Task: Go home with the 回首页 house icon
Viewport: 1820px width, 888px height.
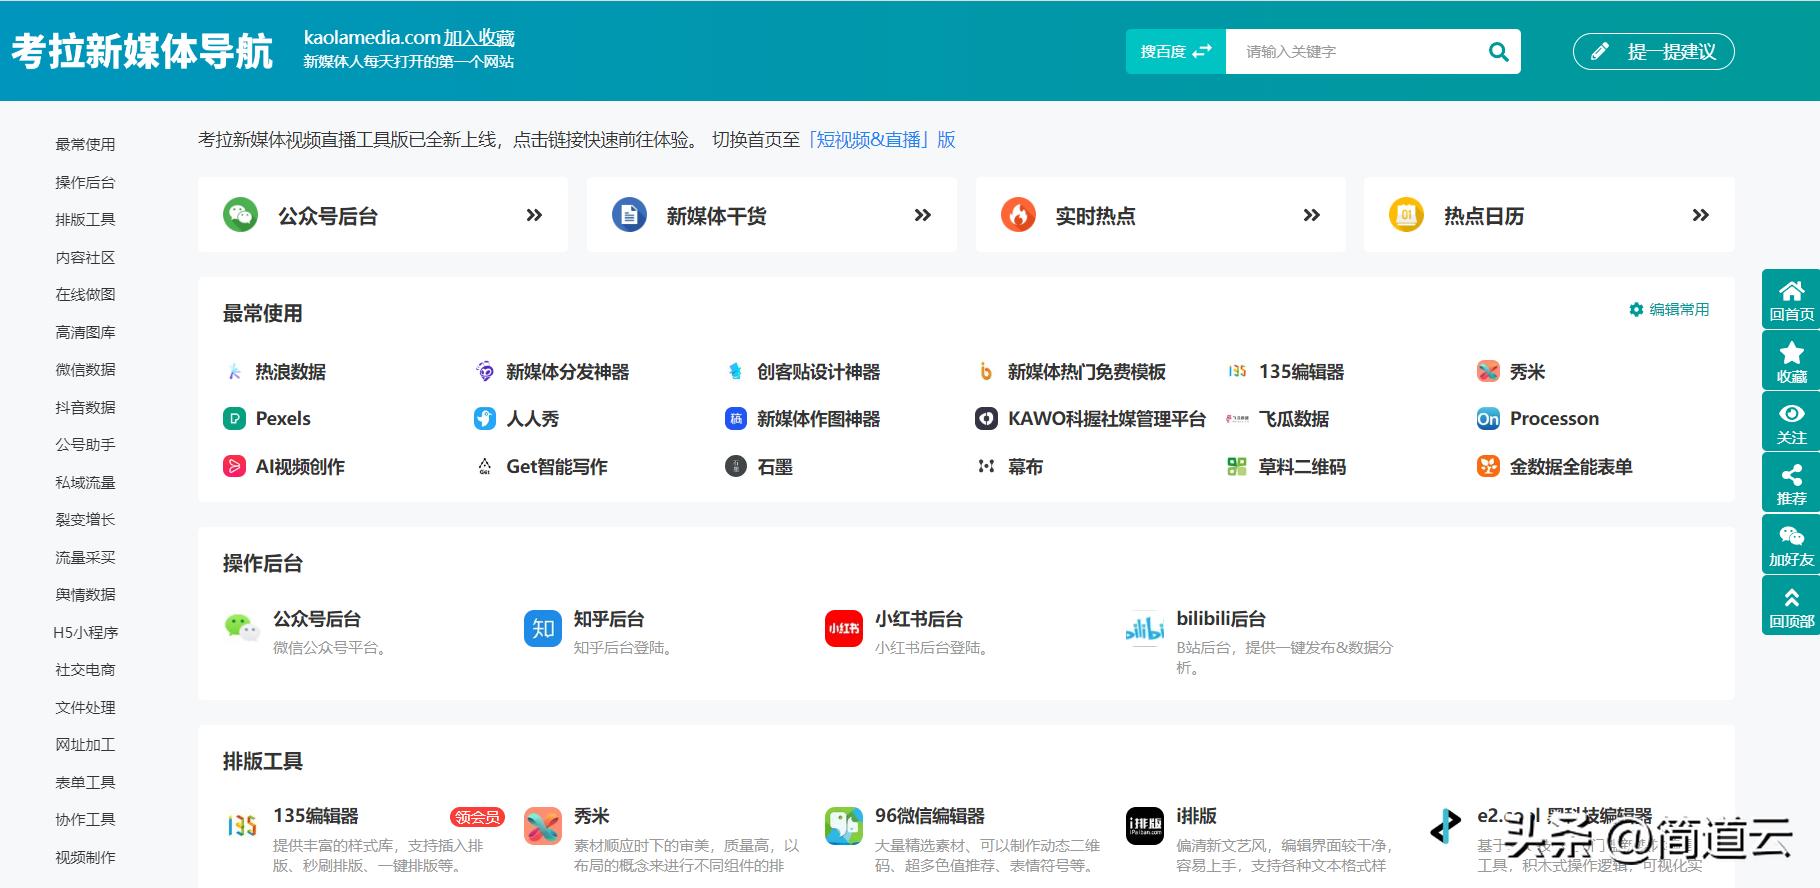Action: (x=1791, y=299)
